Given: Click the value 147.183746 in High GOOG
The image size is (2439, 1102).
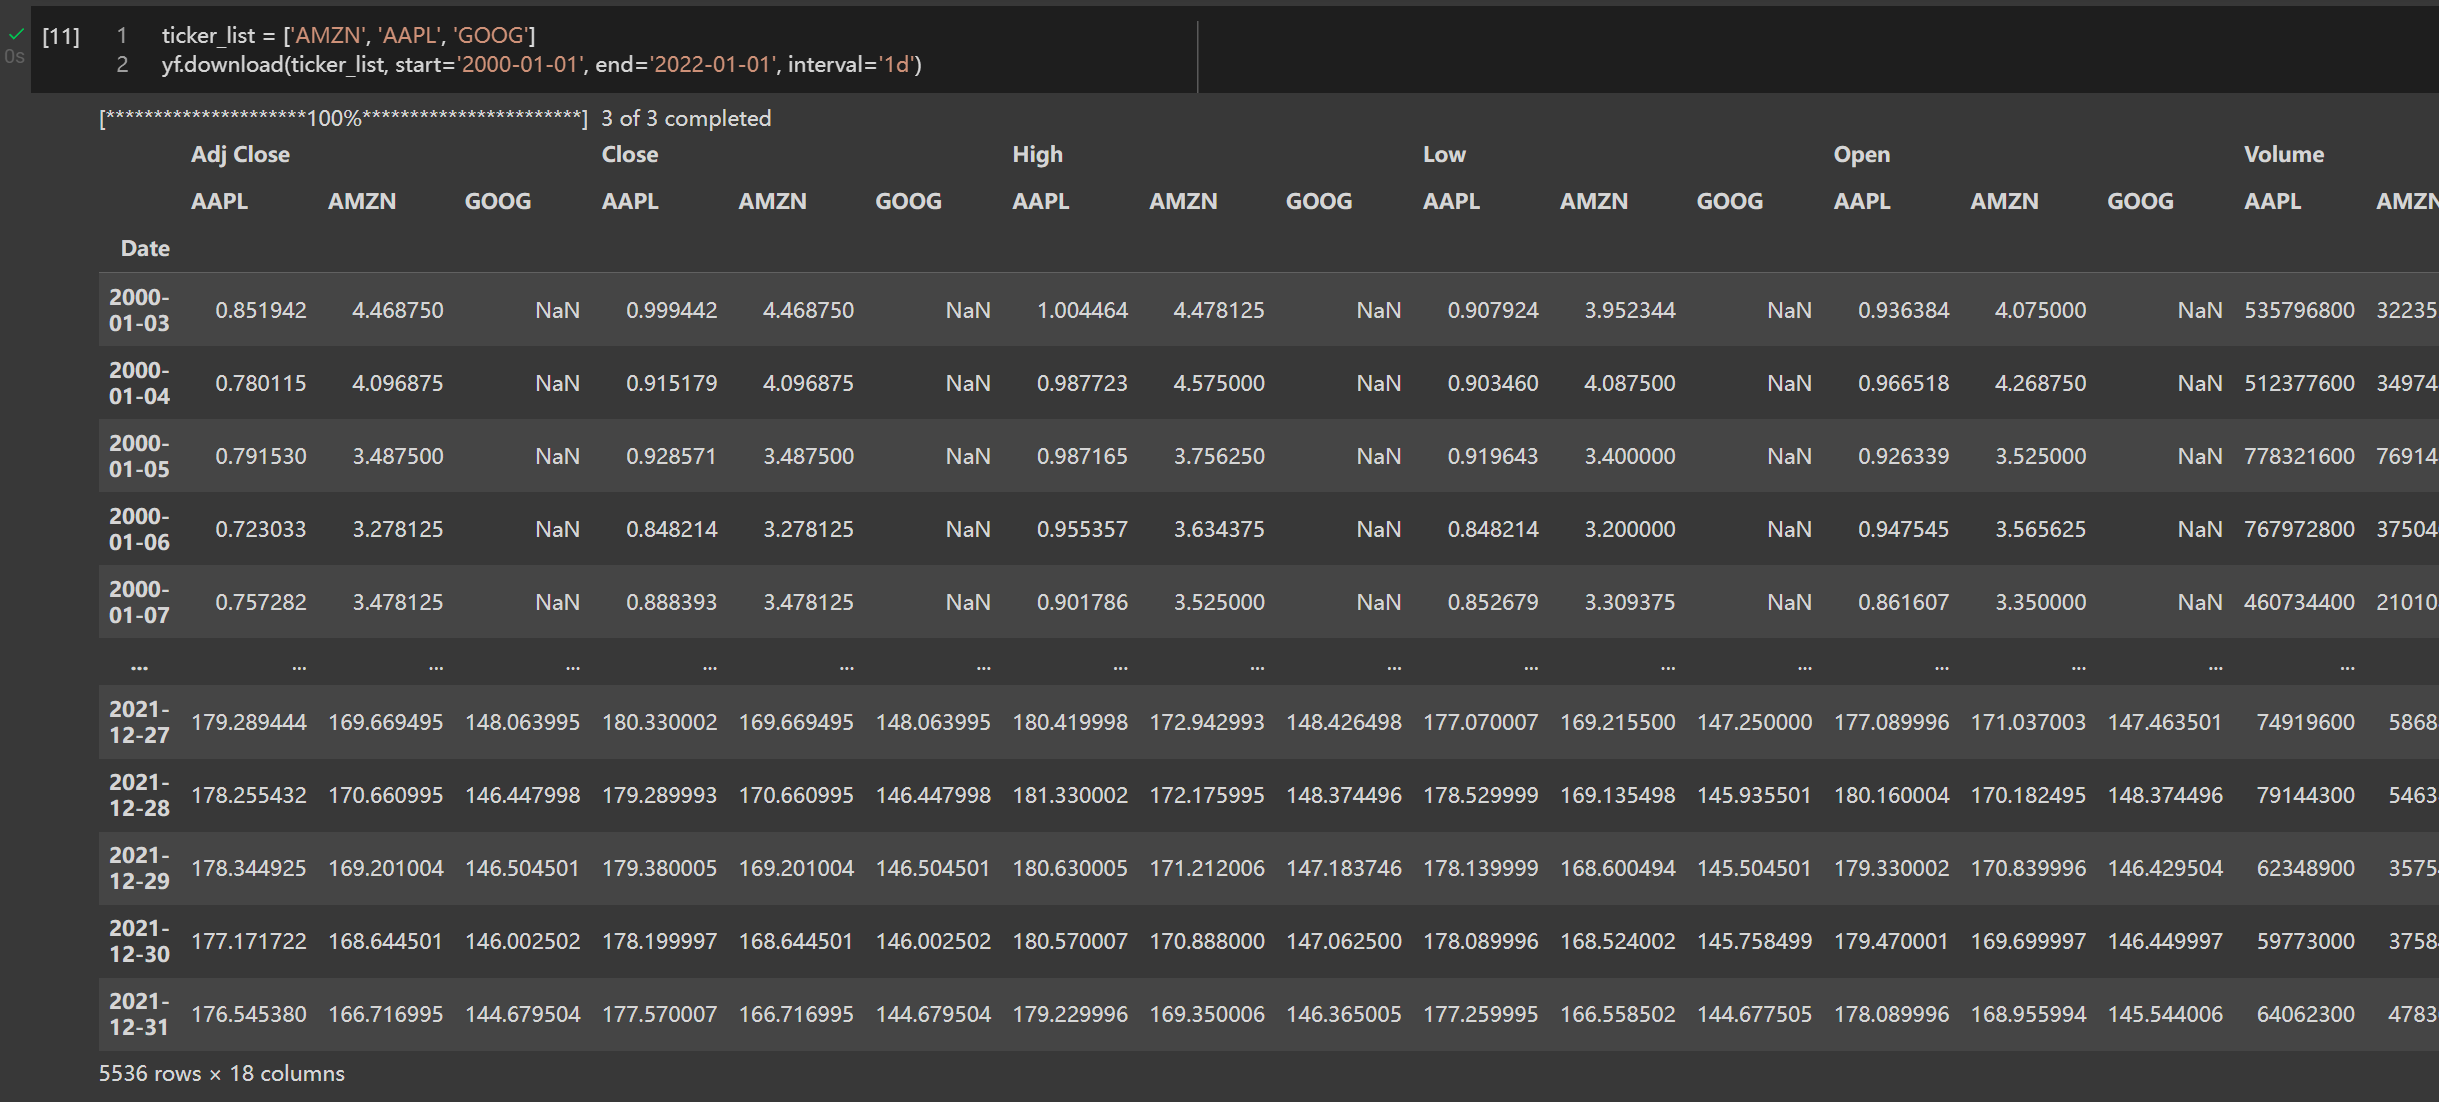Looking at the screenshot, I should pyautogui.click(x=1343, y=868).
